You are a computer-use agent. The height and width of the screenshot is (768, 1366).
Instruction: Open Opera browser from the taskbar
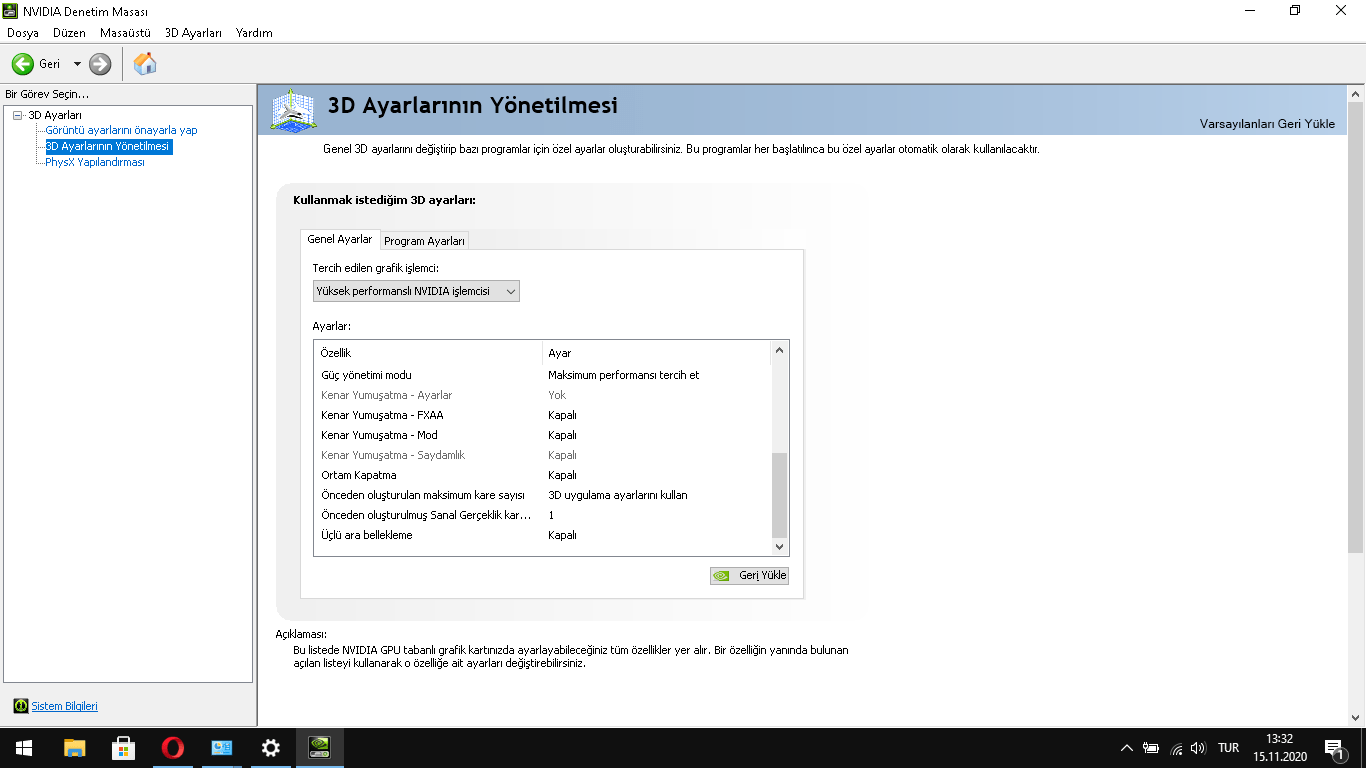[x=172, y=748]
